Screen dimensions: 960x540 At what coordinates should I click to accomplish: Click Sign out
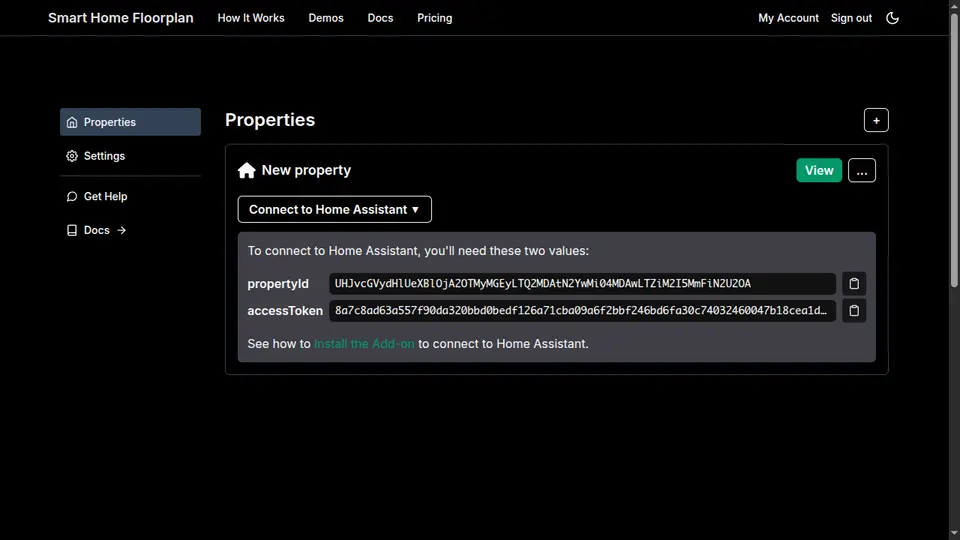[x=851, y=18]
